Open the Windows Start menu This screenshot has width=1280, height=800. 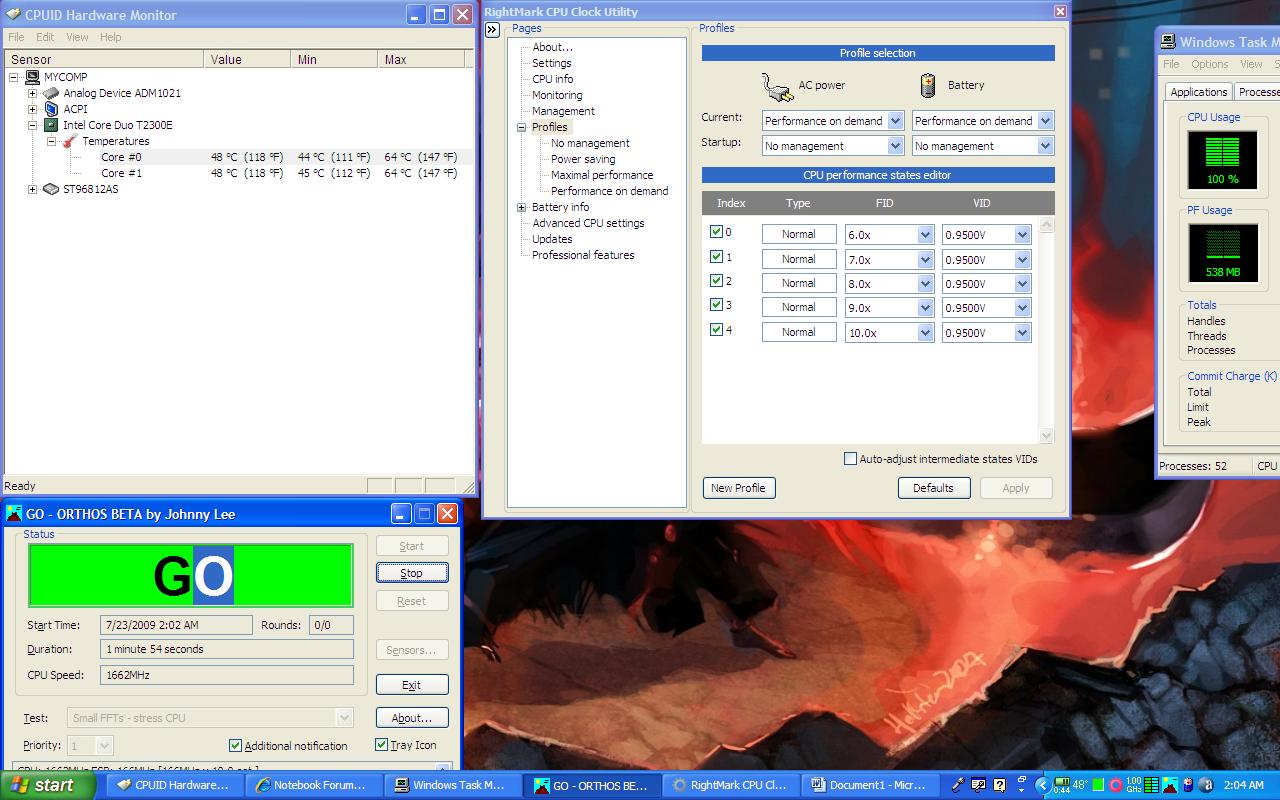tap(46, 785)
